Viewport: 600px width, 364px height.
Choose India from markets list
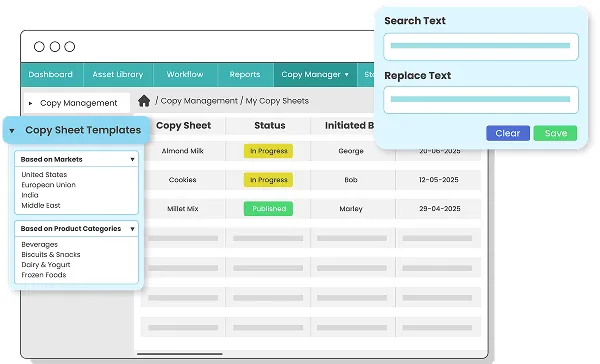pos(30,195)
